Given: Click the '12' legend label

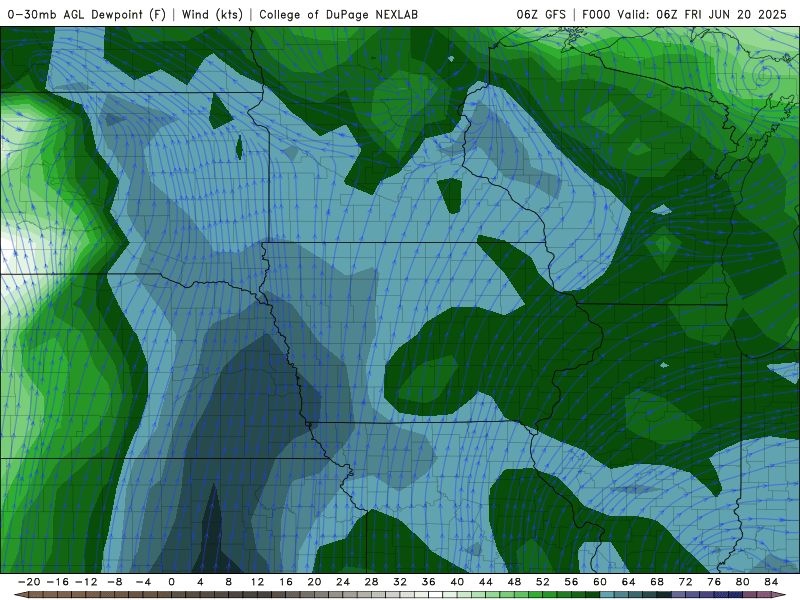Looking at the screenshot, I should [x=257, y=582].
